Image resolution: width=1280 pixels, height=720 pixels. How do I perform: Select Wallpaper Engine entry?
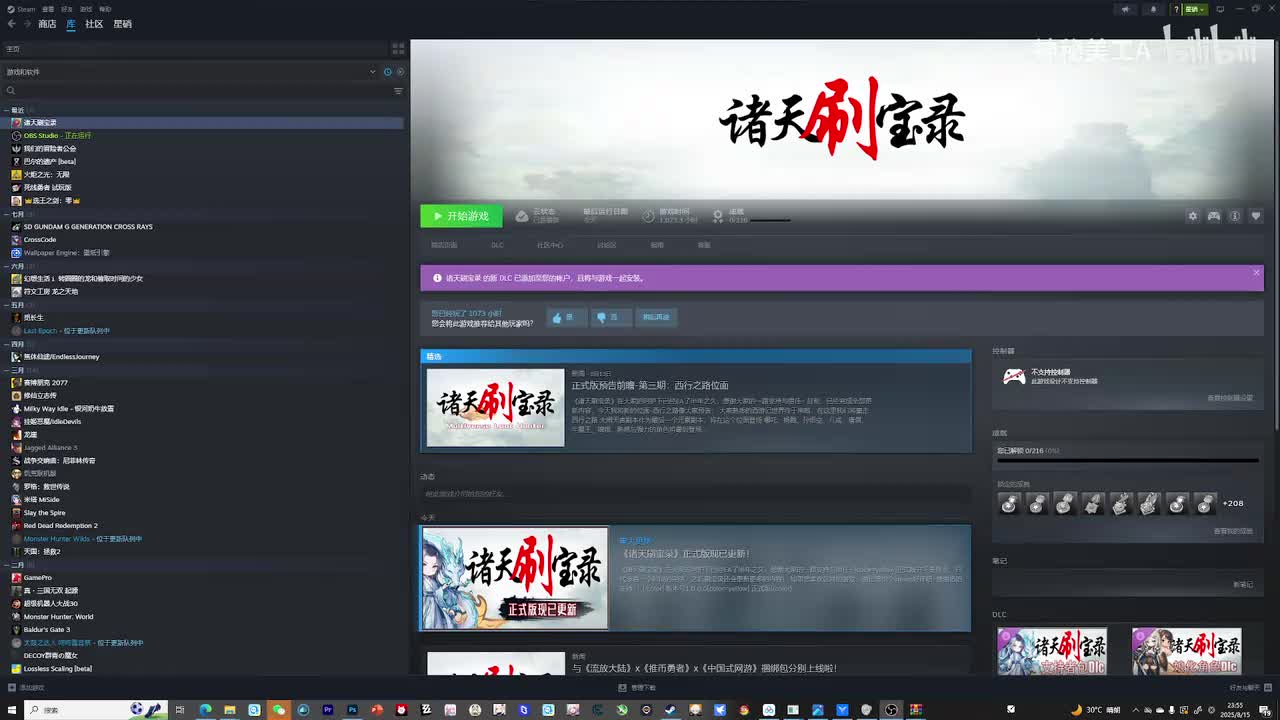(x=204, y=253)
